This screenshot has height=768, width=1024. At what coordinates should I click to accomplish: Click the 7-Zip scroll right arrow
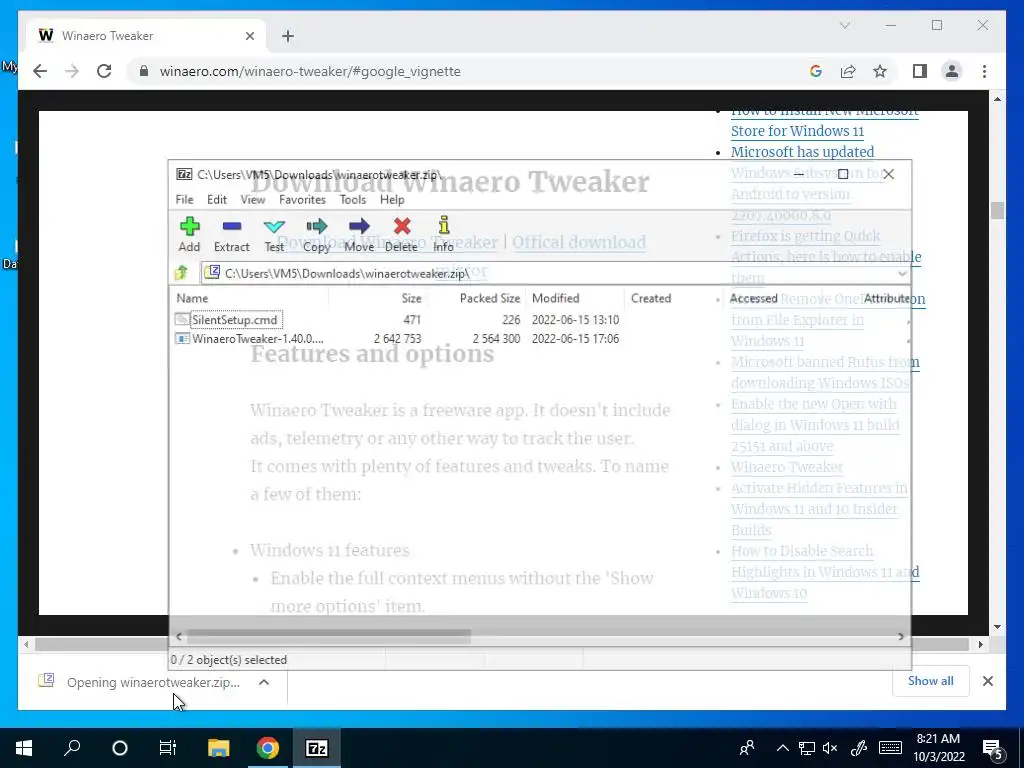click(901, 636)
